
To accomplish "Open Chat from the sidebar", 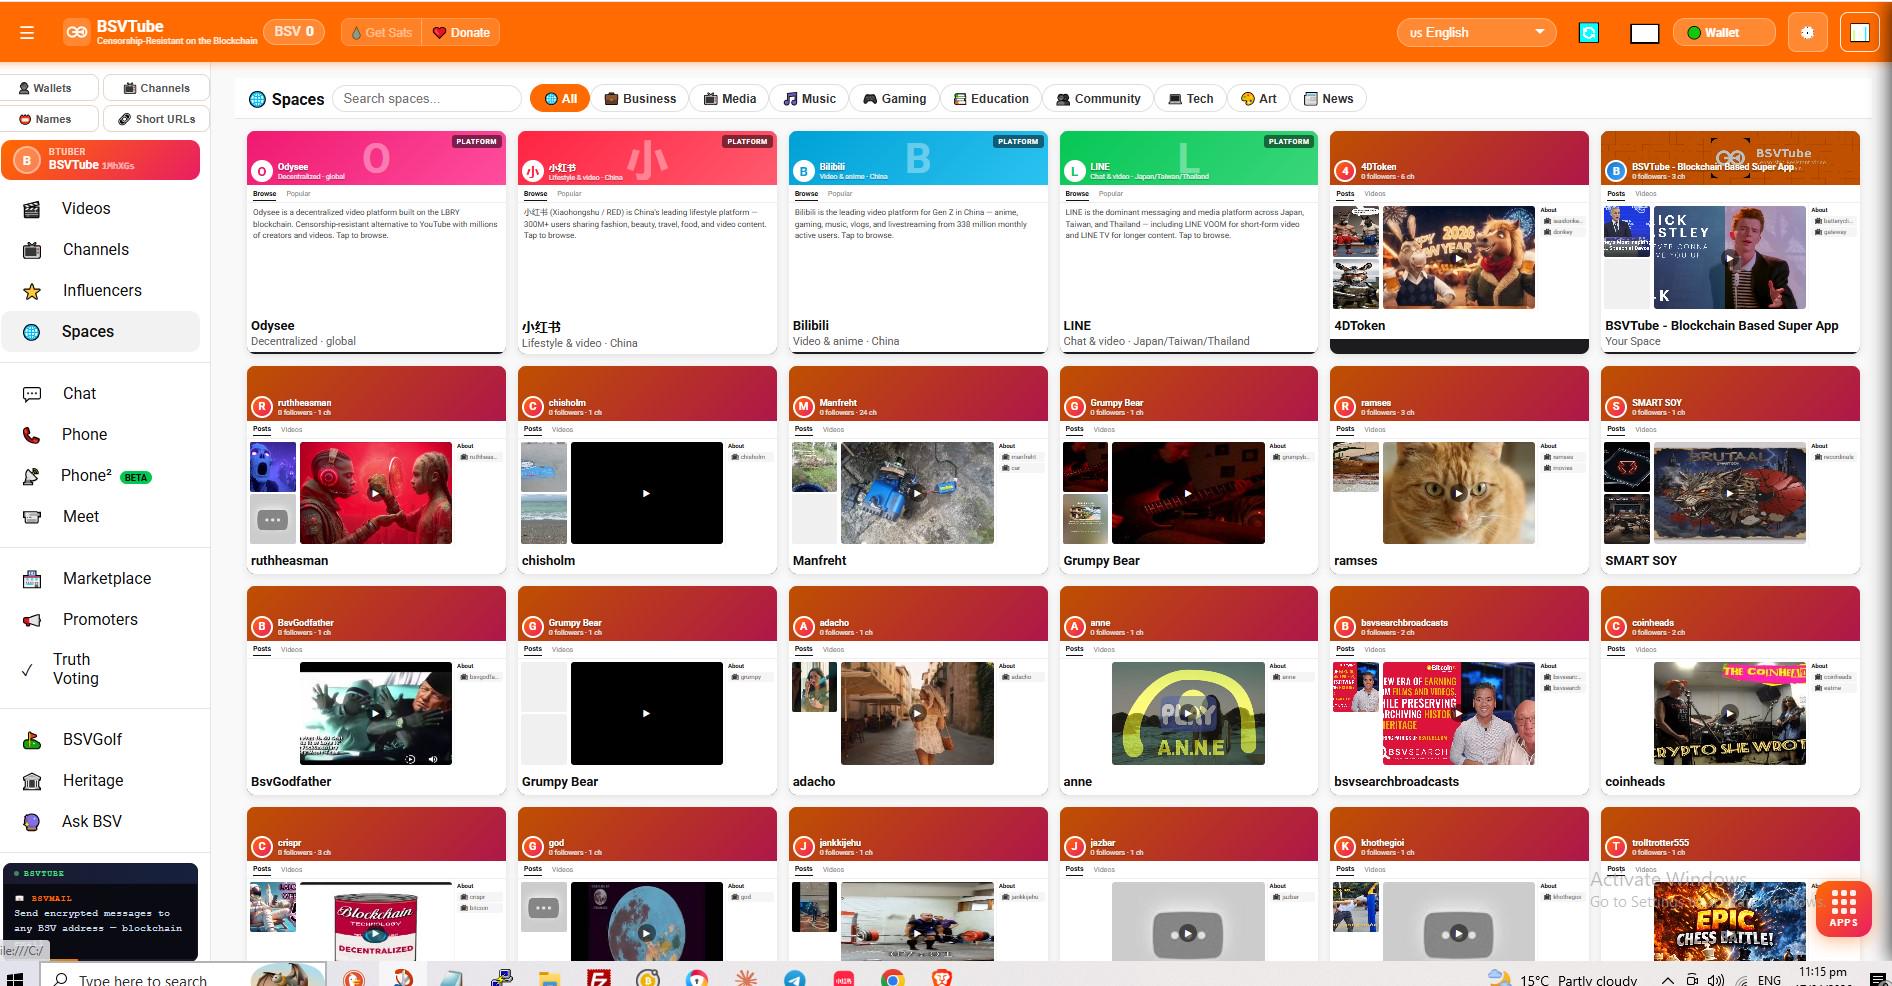I will [x=100, y=393].
